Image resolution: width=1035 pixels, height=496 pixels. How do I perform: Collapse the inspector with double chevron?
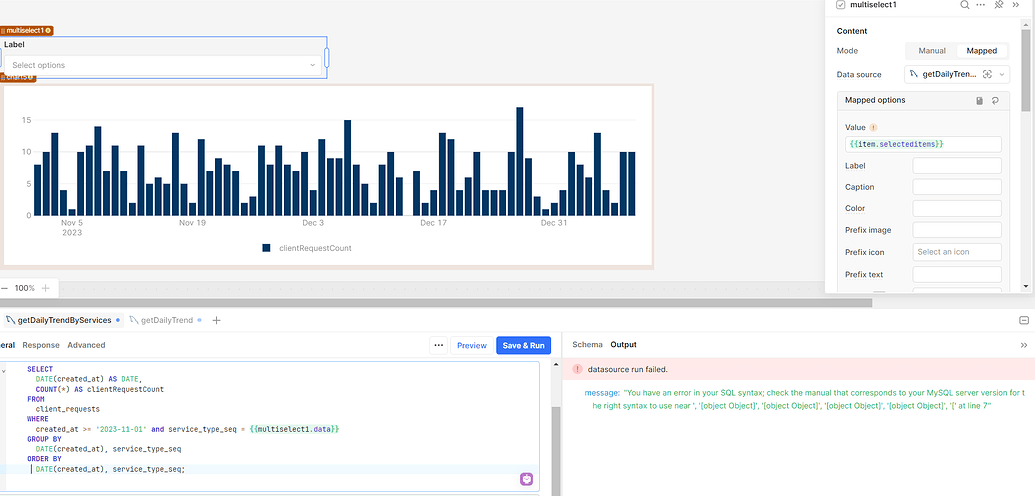tap(1015, 5)
